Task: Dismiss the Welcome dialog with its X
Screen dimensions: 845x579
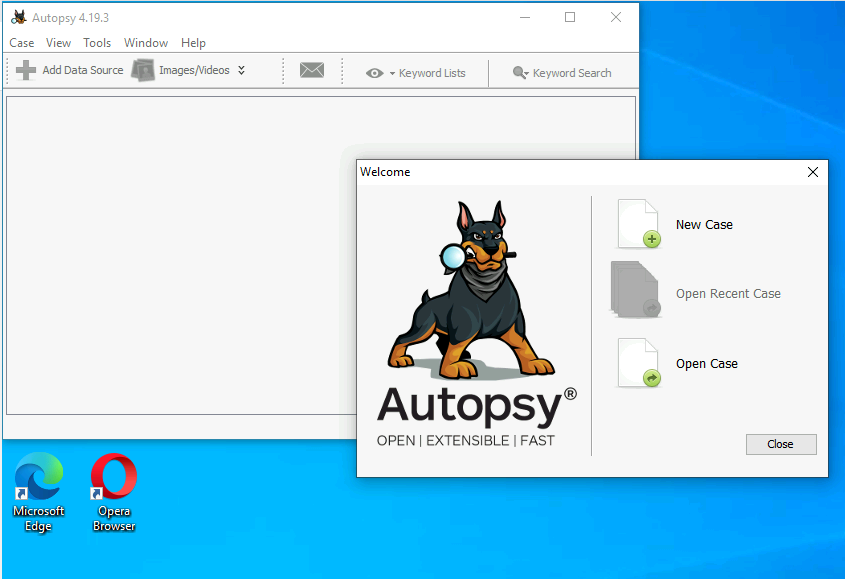Action: [x=813, y=171]
